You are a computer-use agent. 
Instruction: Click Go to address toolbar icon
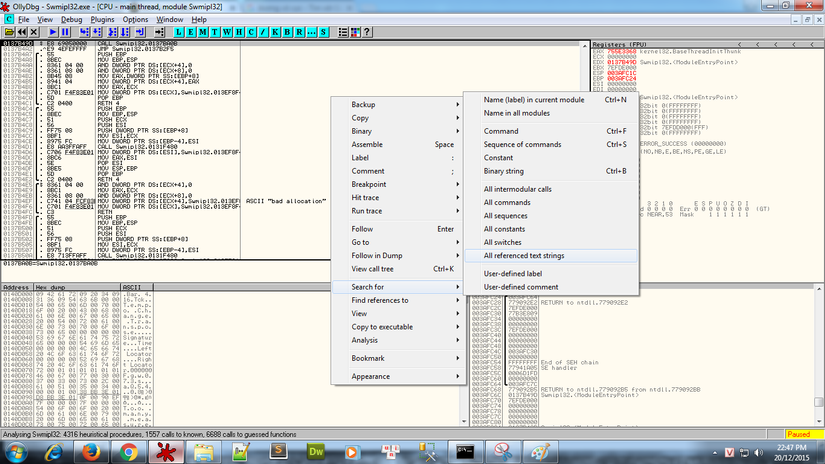pos(159,32)
